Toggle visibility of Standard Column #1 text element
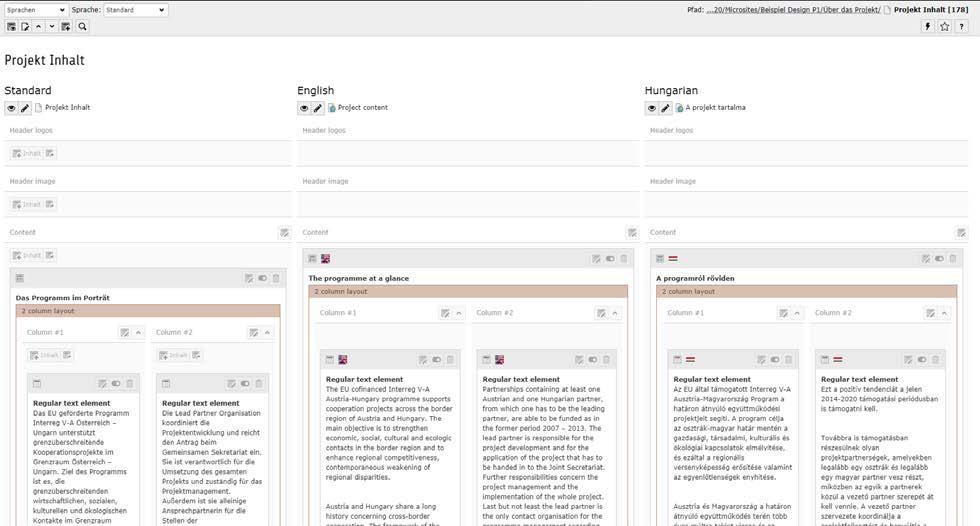The image size is (980, 526). [116, 384]
